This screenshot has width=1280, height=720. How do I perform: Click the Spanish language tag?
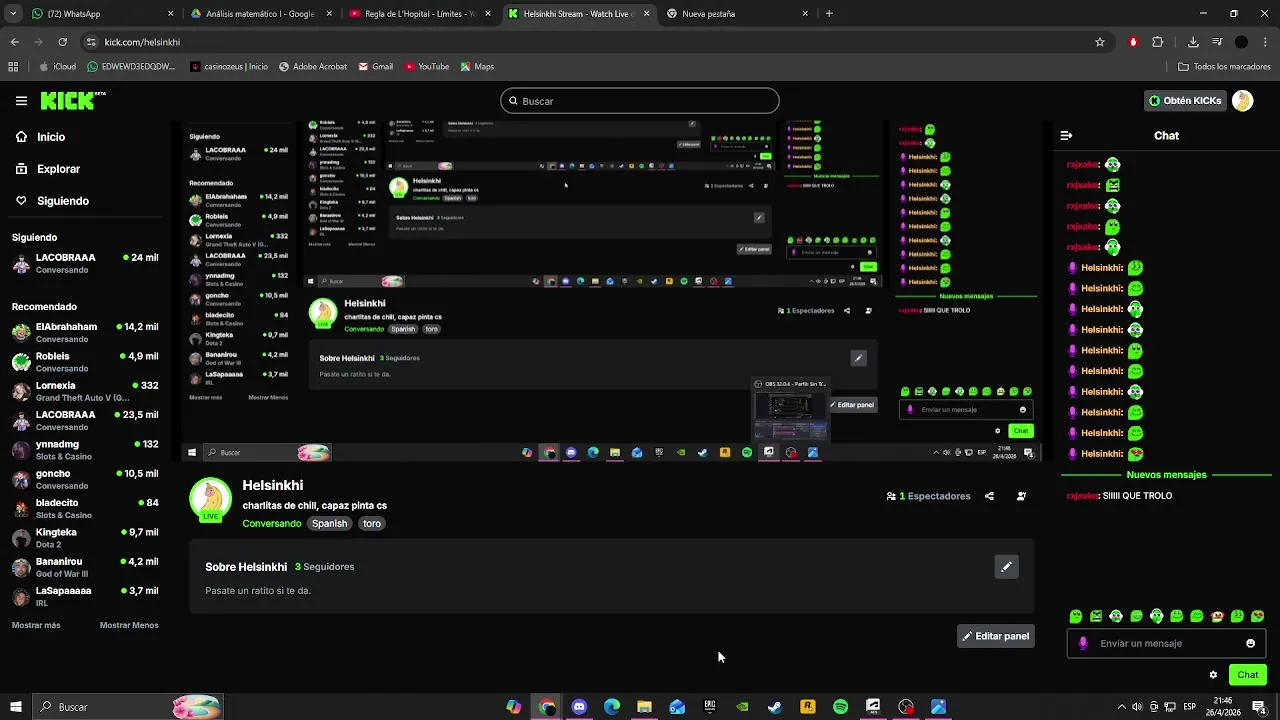tap(329, 524)
